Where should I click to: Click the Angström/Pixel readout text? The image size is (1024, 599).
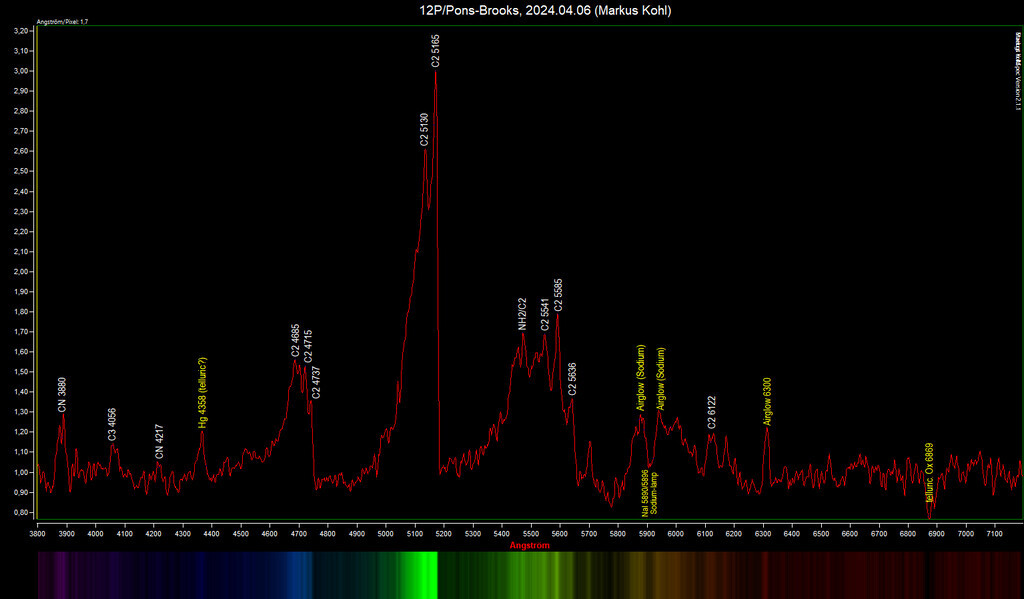63,21
